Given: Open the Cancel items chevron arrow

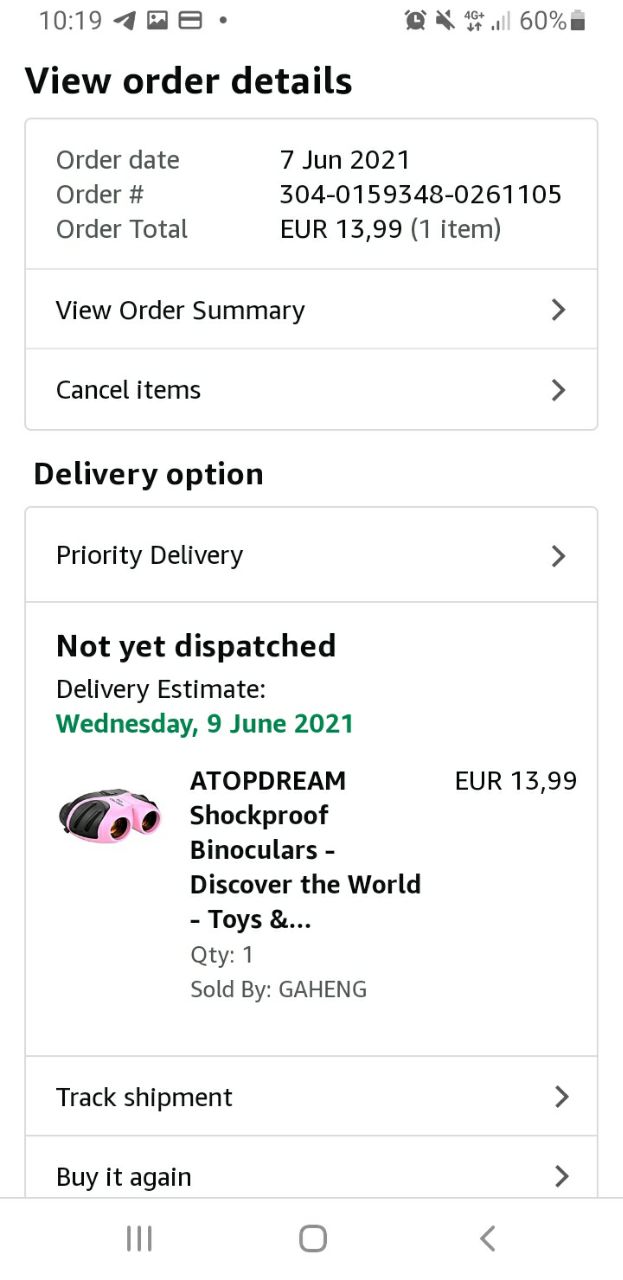Looking at the screenshot, I should click(559, 390).
